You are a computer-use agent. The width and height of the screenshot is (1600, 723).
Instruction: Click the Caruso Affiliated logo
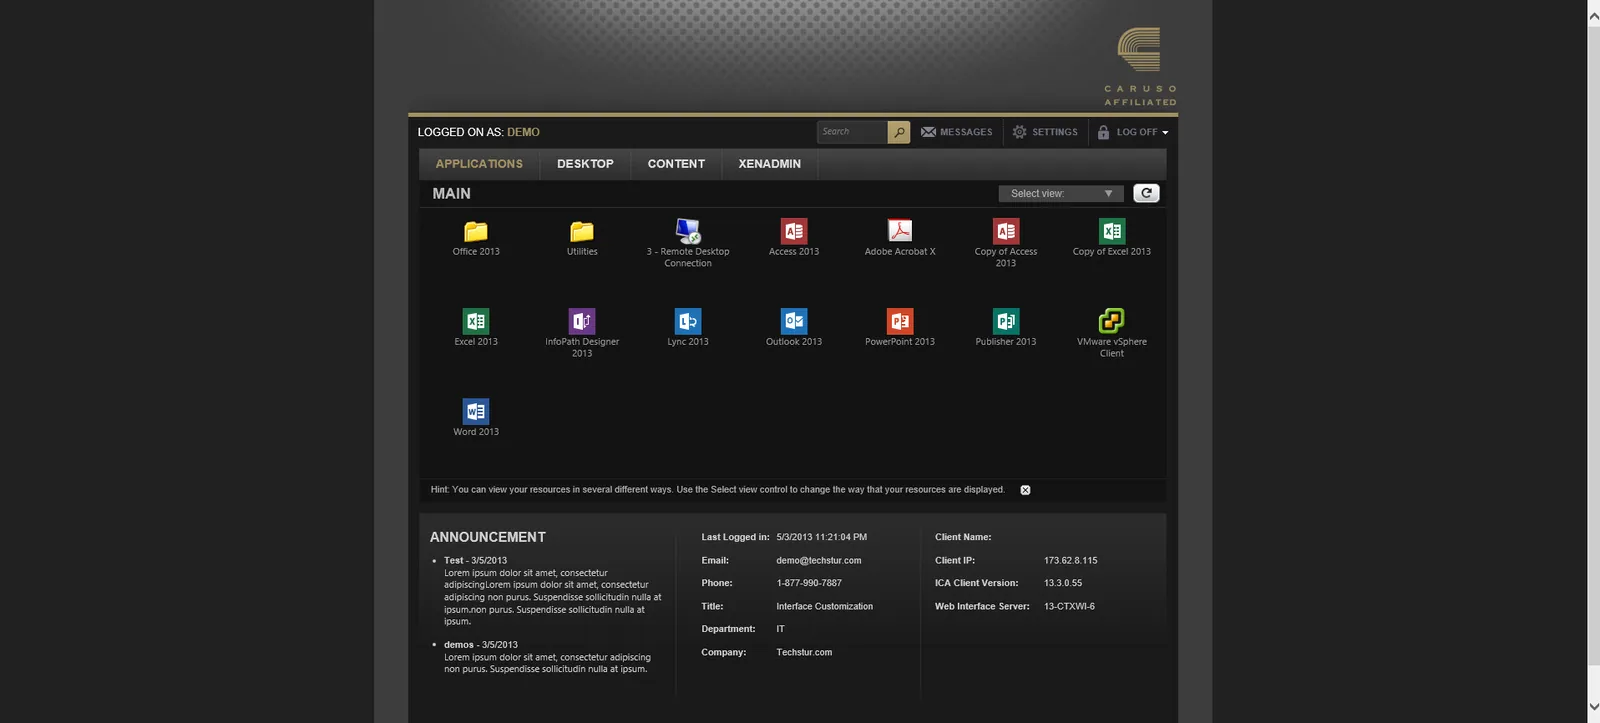click(1140, 66)
